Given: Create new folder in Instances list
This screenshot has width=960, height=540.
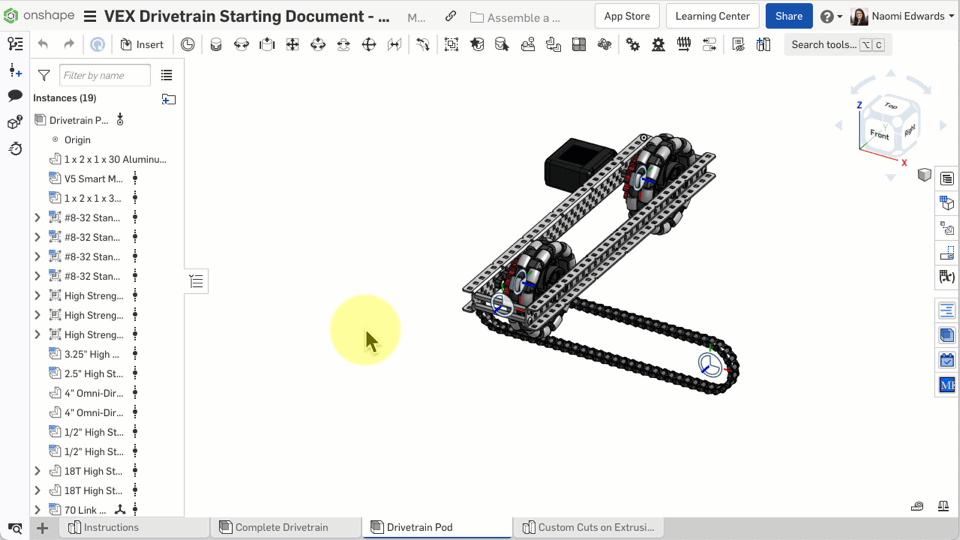Looking at the screenshot, I should (168, 98).
